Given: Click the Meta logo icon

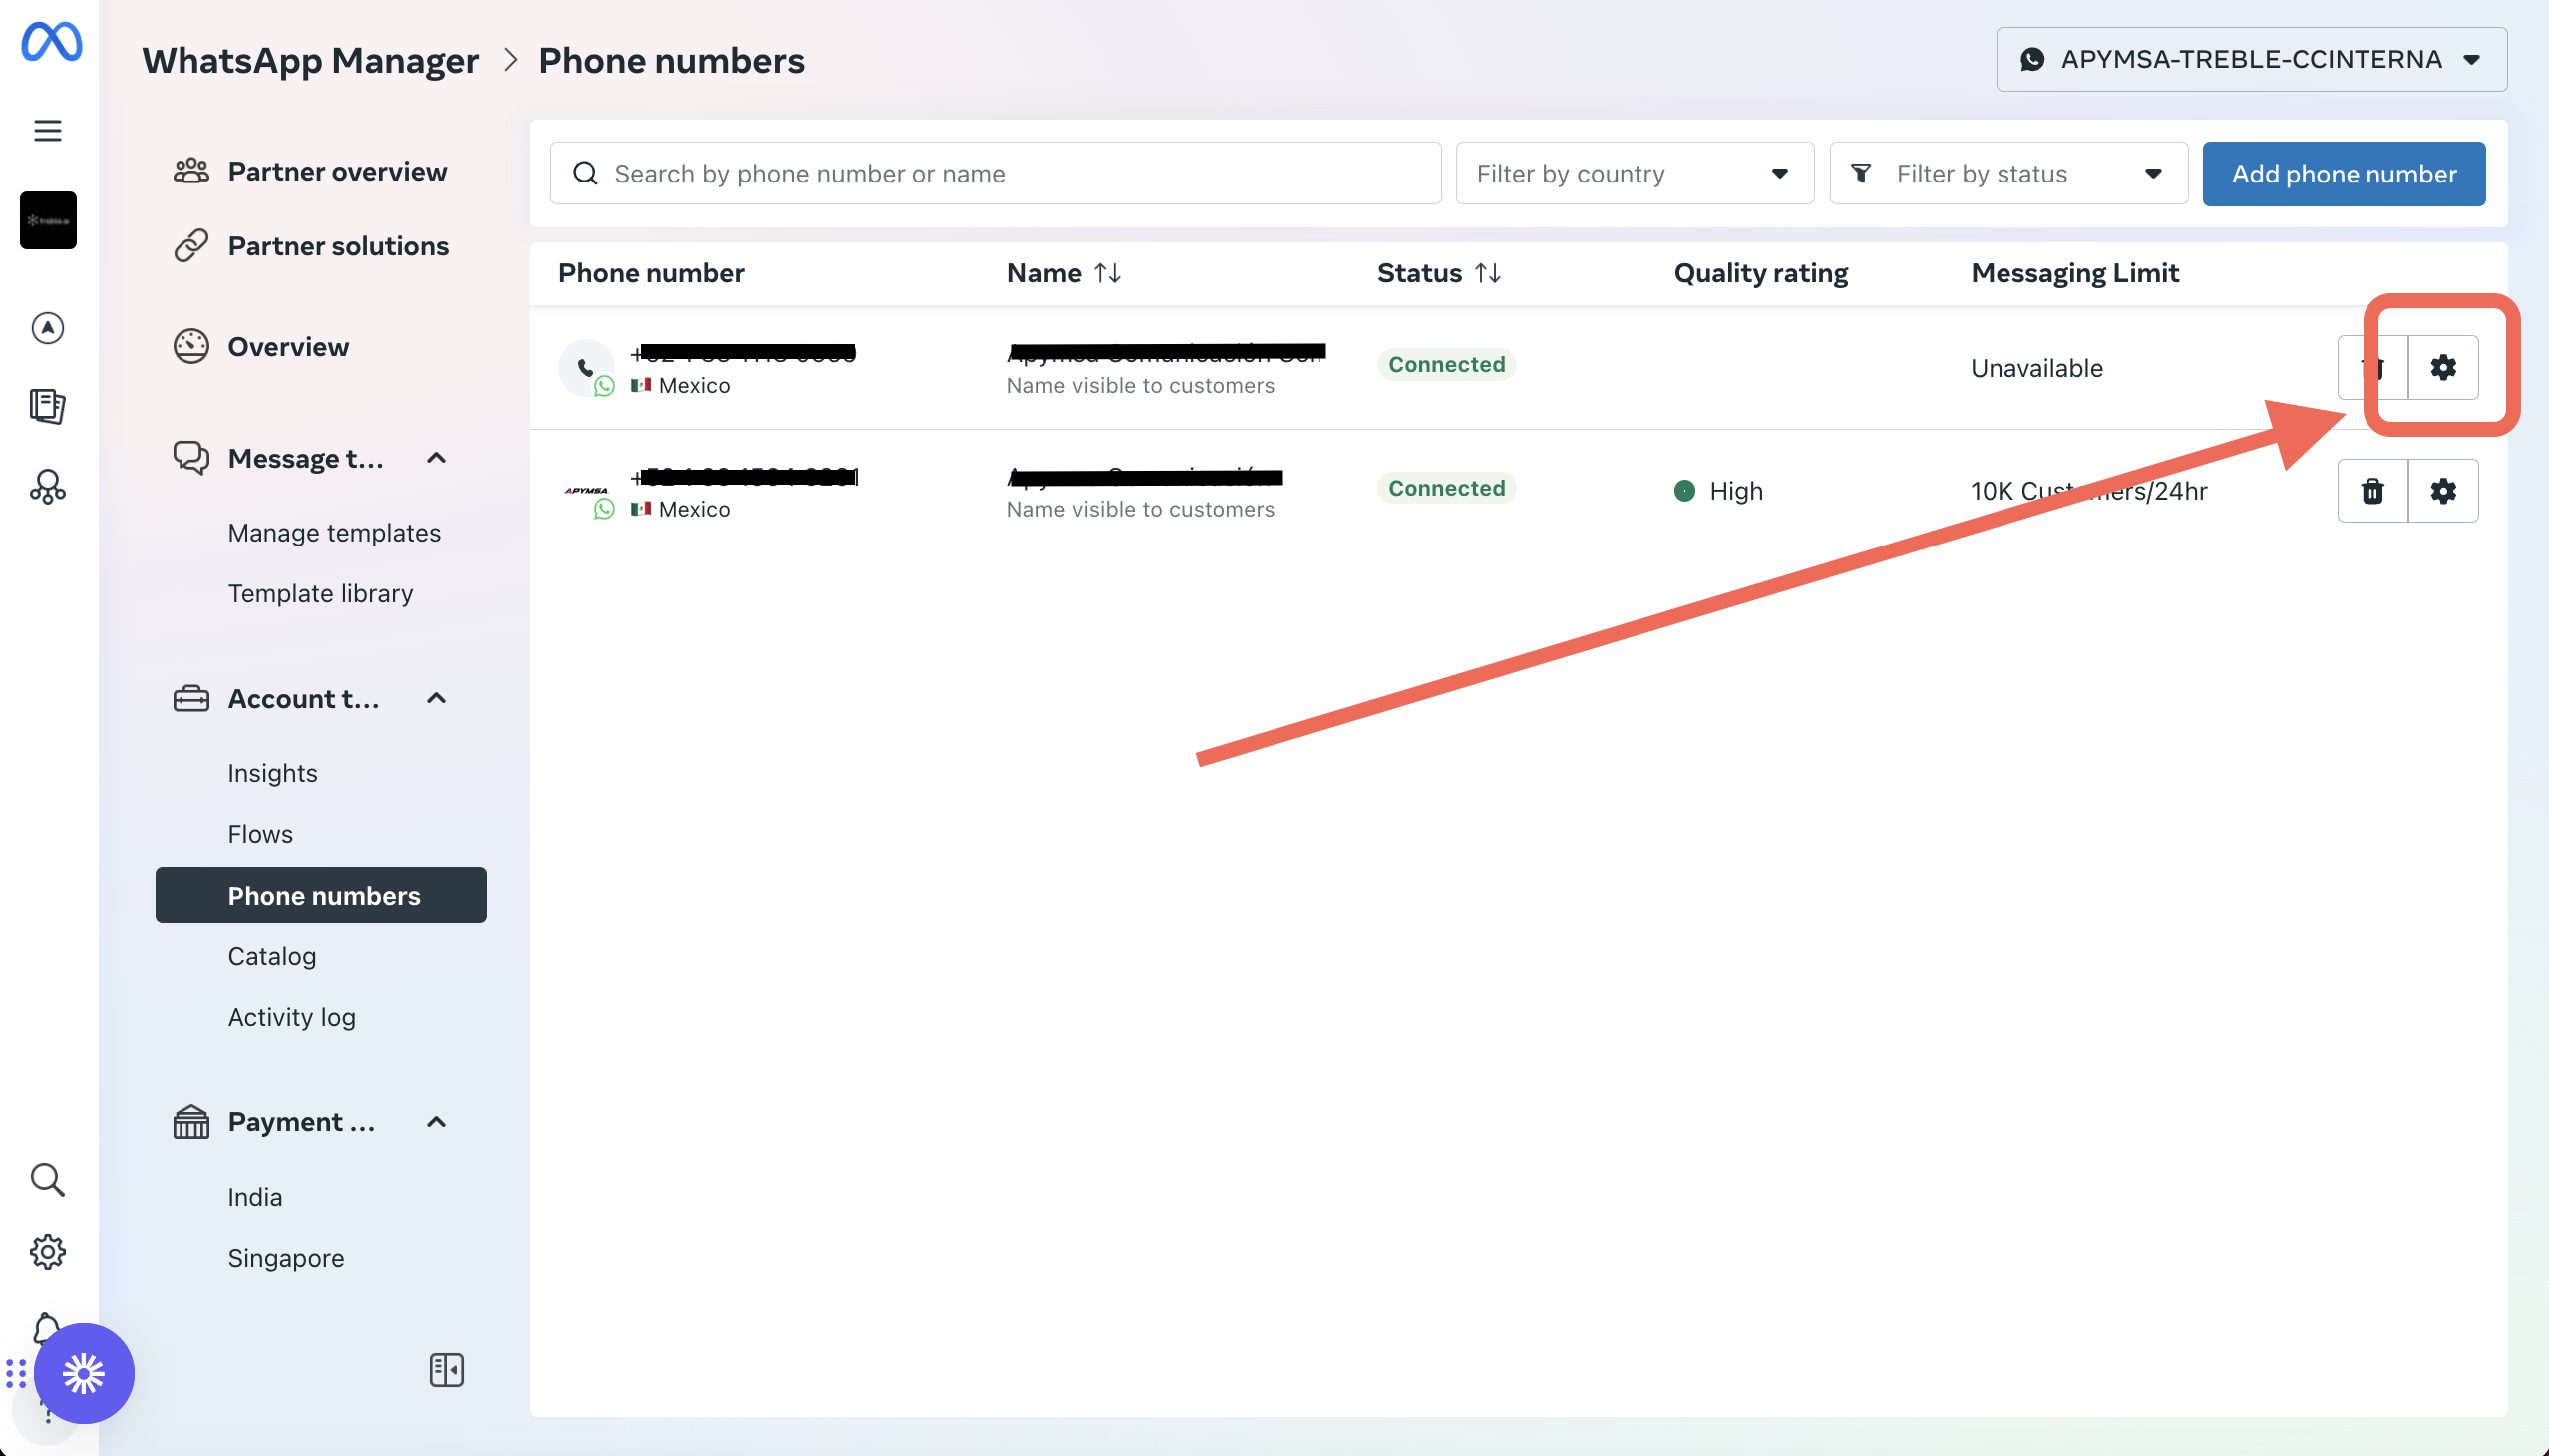Looking at the screenshot, I should pyautogui.click(x=51, y=42).
